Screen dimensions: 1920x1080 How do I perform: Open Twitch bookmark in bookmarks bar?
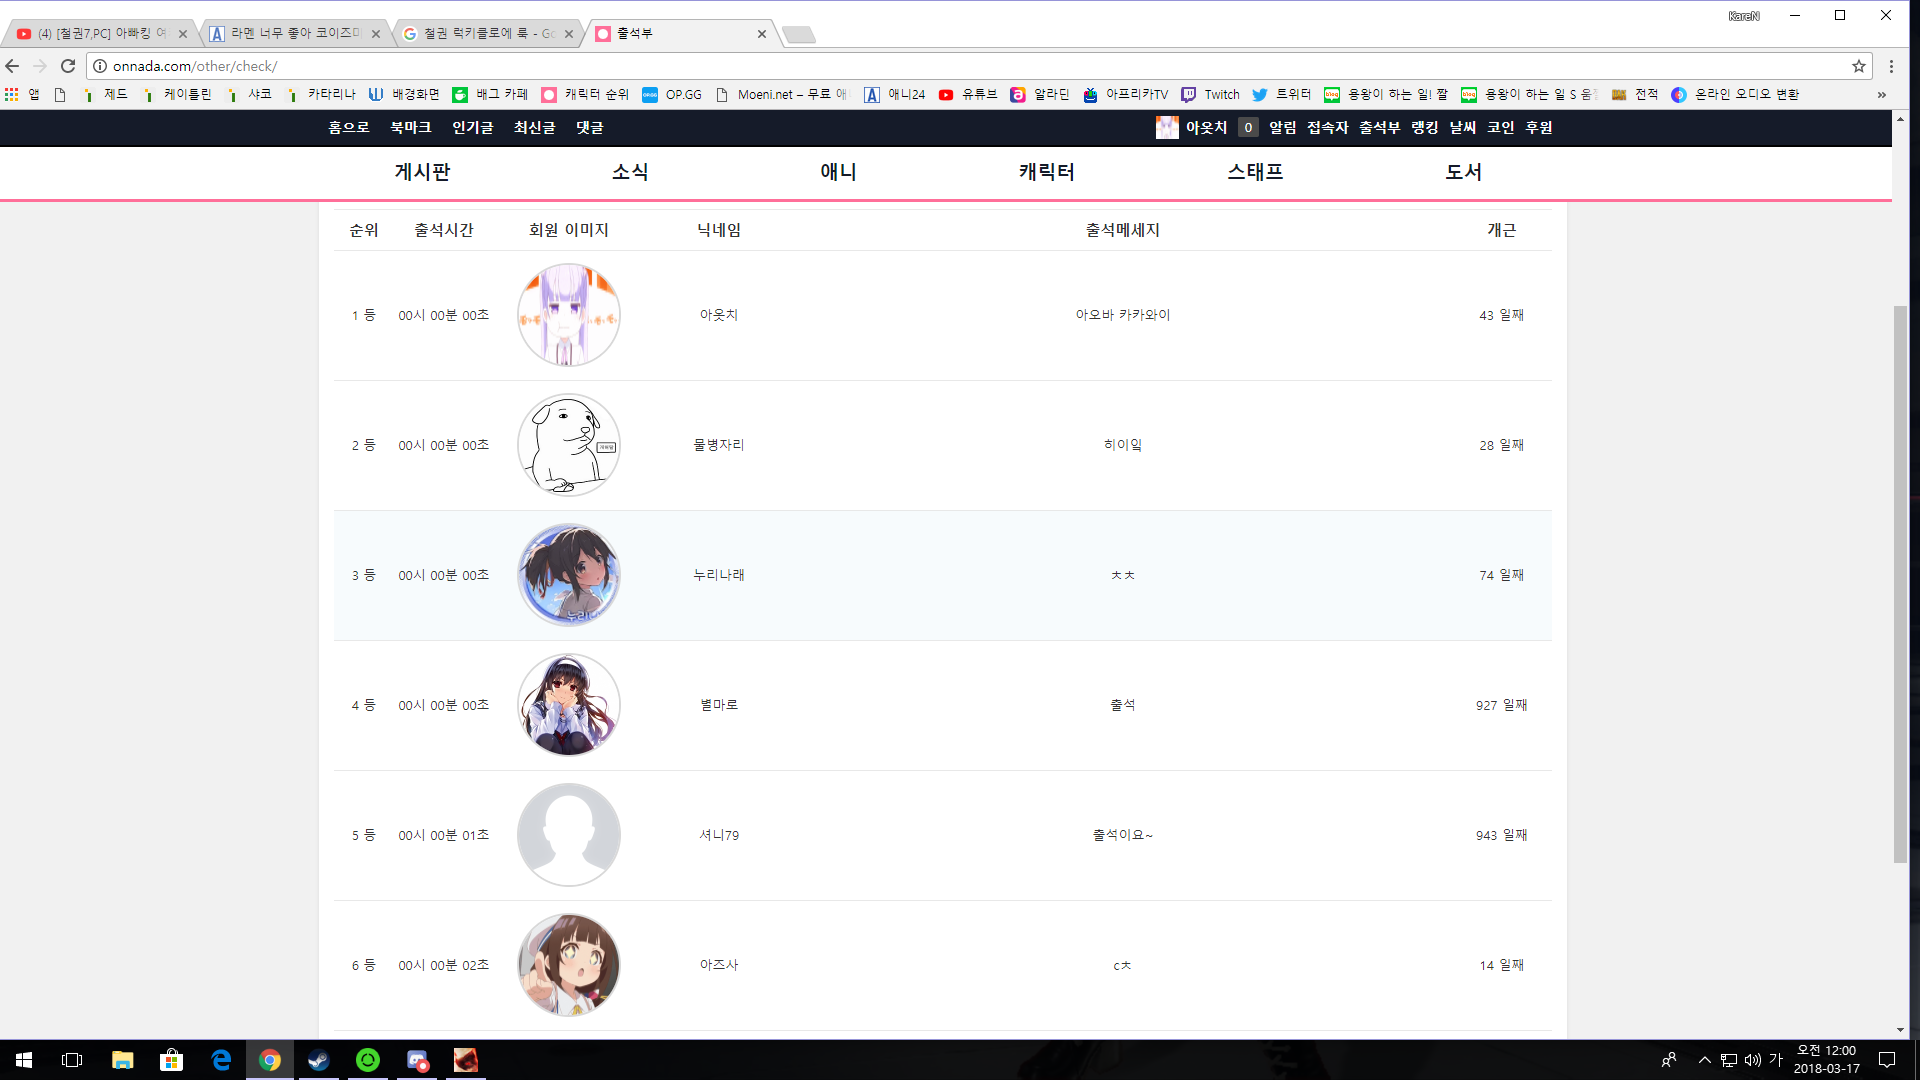[x=1210, y=94]
